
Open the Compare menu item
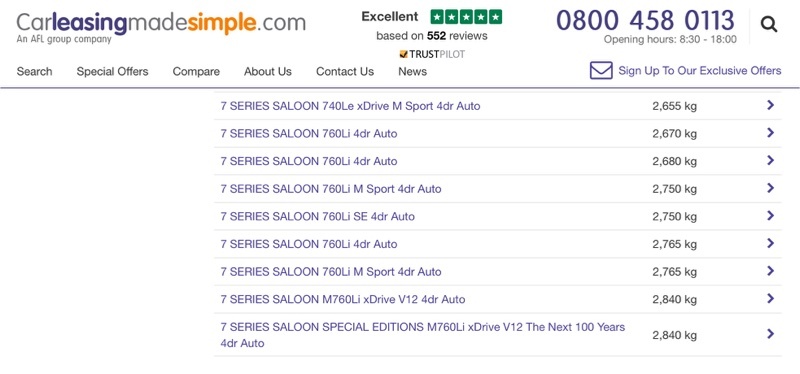click(196, 71)
